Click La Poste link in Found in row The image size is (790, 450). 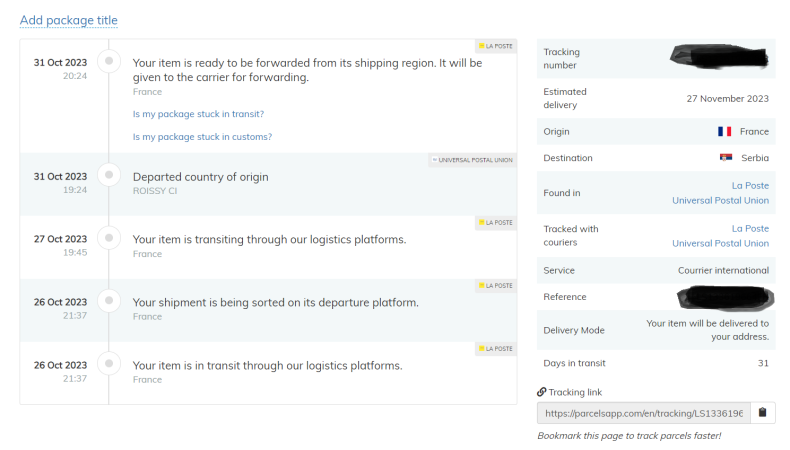[750, 186]
